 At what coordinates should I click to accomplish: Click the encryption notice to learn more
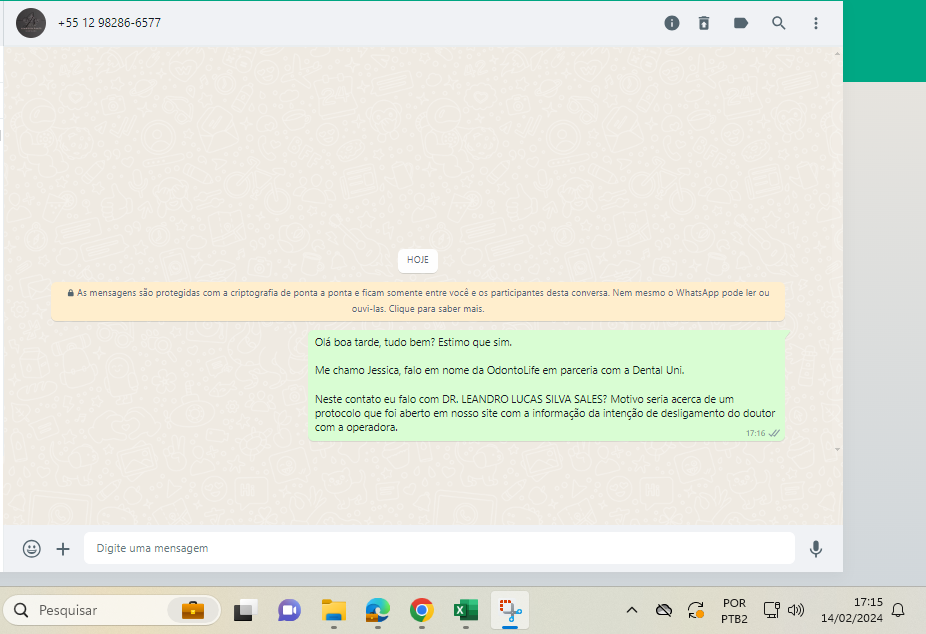[418, 301]
